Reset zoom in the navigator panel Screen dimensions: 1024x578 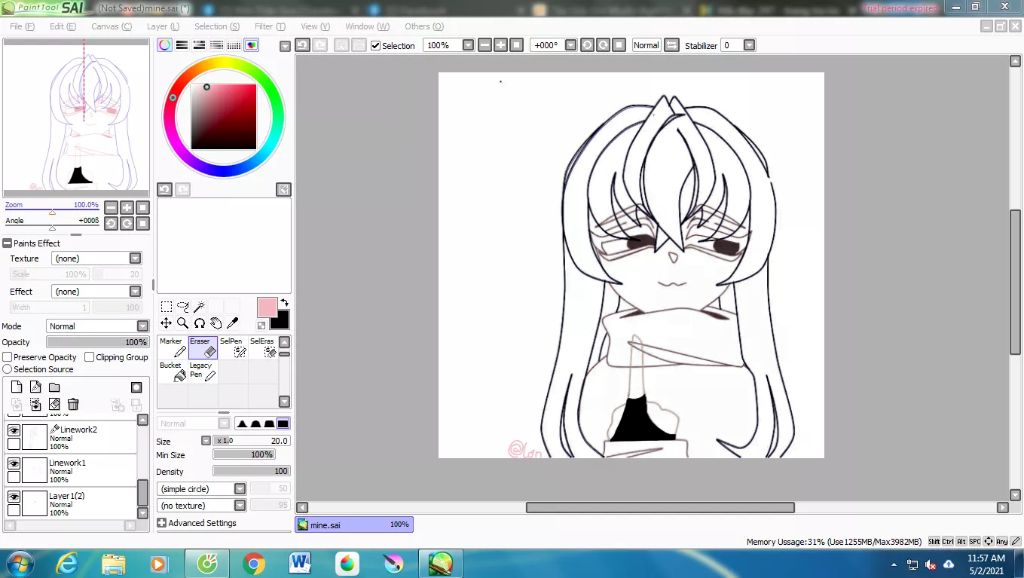point(142,208)
